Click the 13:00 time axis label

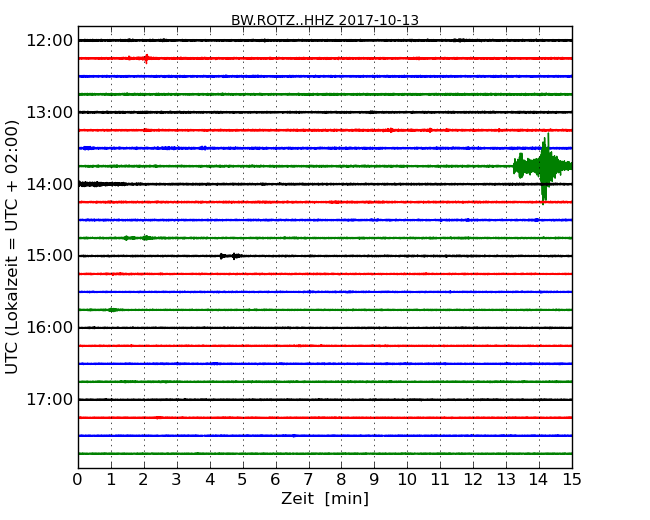tap(49, 112)
